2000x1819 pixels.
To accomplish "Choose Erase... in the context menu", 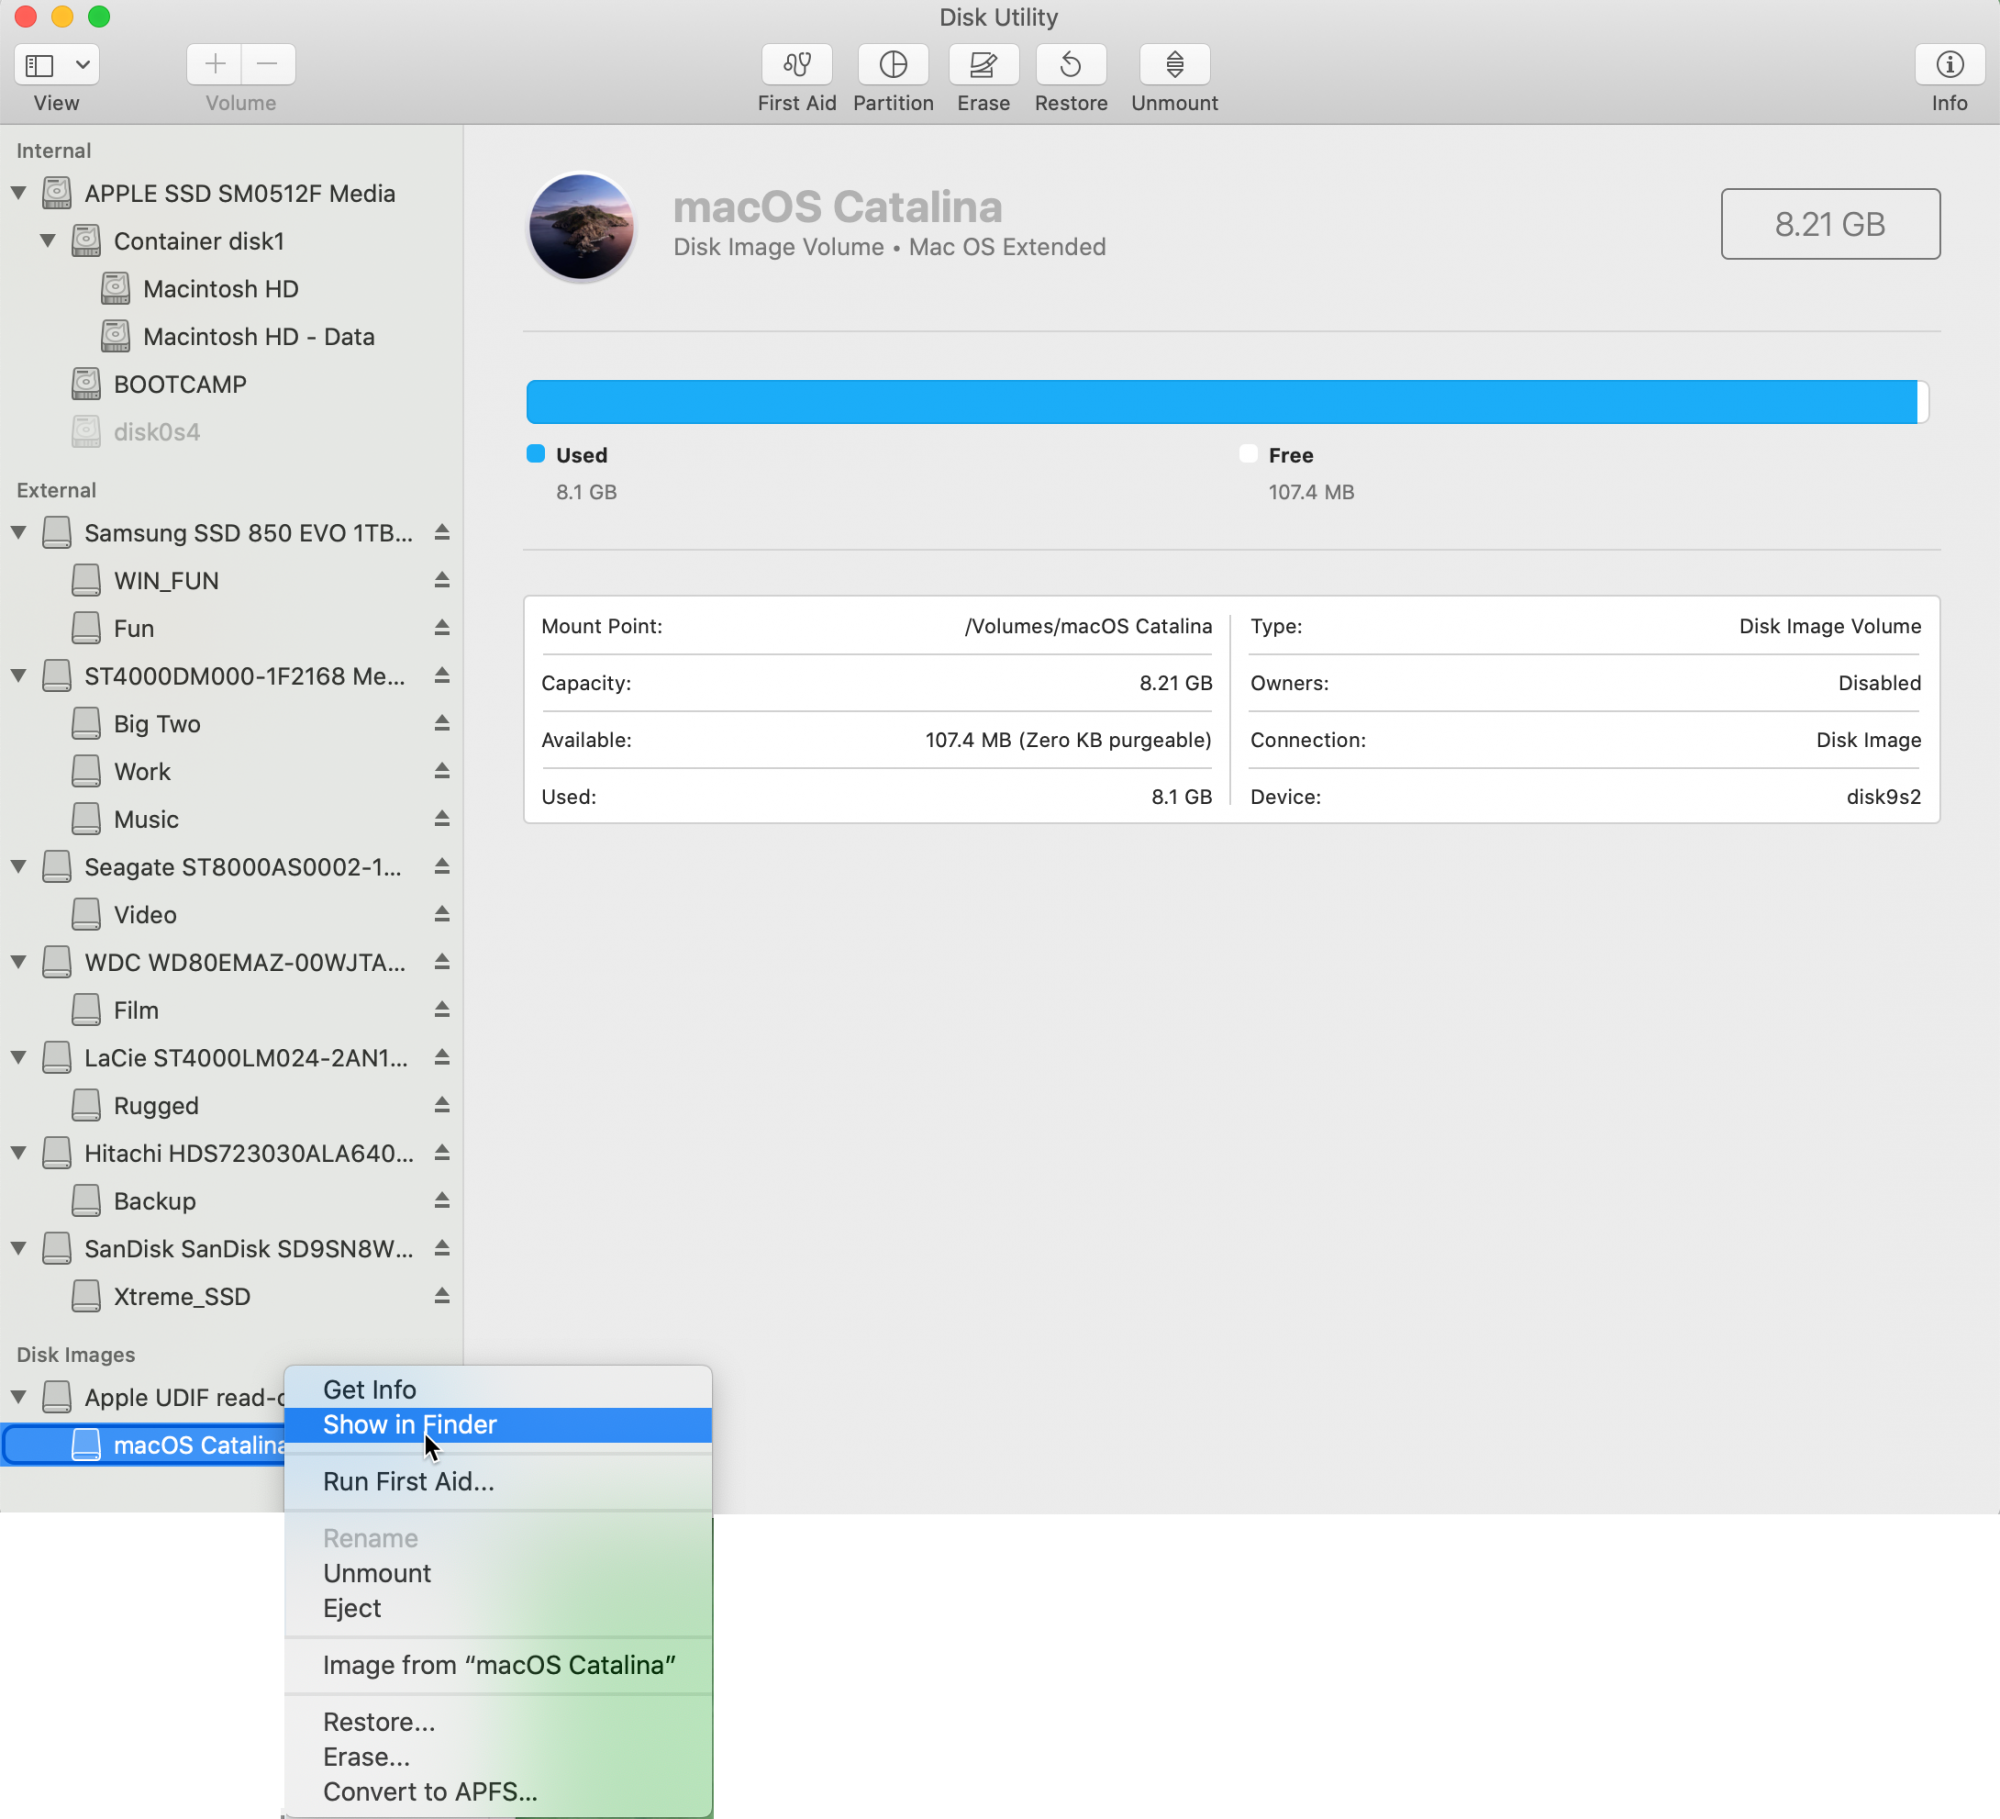I will (498, 1758).
